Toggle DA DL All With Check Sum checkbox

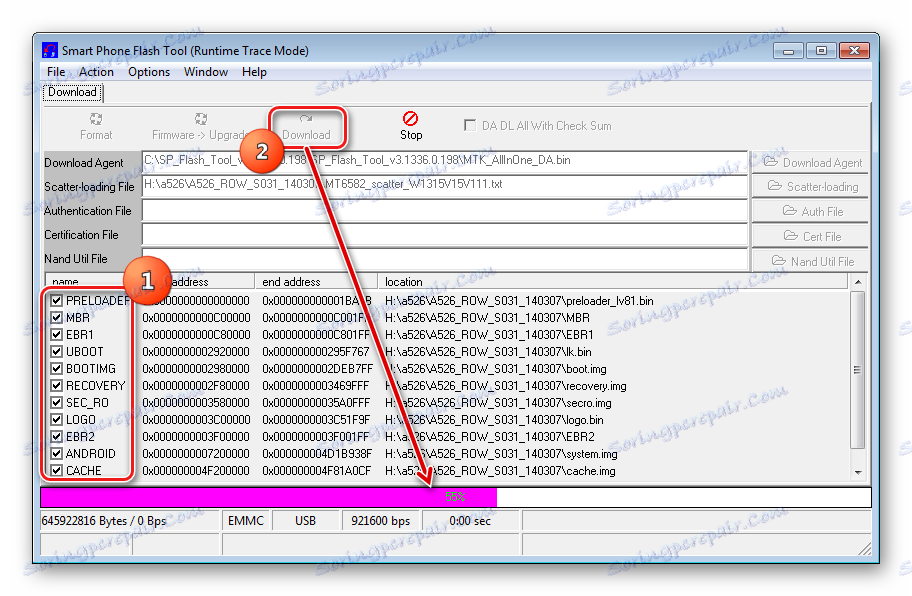469,125
